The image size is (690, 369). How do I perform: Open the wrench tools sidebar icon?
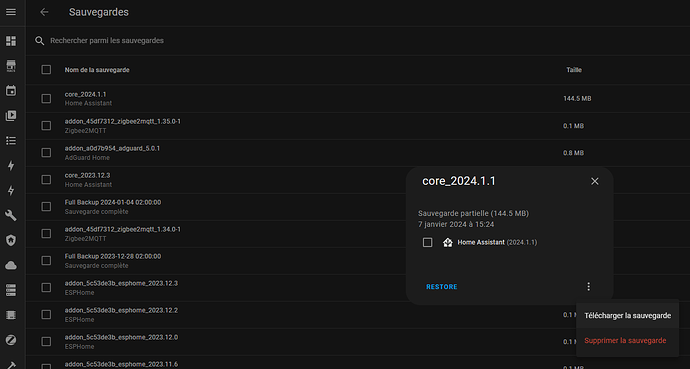(11, 215)
